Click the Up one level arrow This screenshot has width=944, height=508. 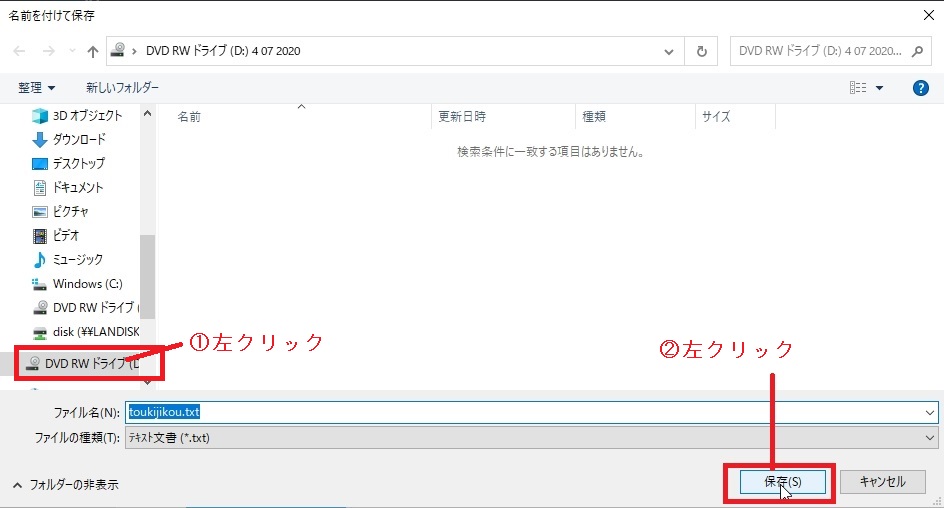pos(92,51)
